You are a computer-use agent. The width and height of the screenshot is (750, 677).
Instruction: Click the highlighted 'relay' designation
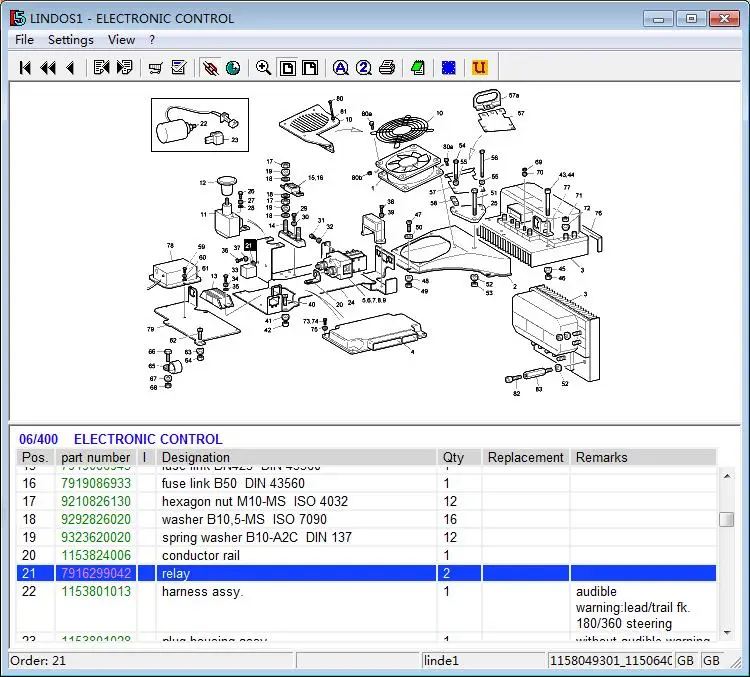176,573
